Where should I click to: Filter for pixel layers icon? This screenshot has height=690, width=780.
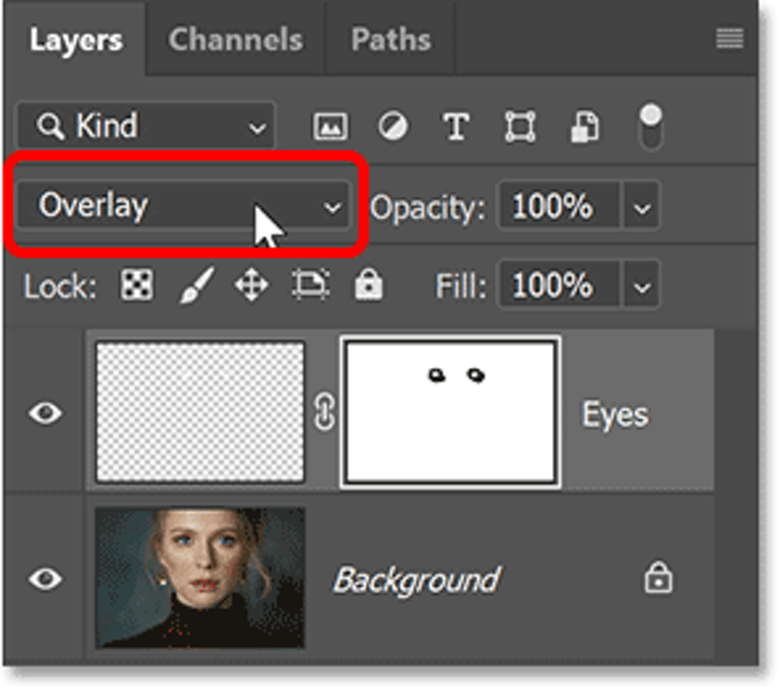(x=330, y=126)
